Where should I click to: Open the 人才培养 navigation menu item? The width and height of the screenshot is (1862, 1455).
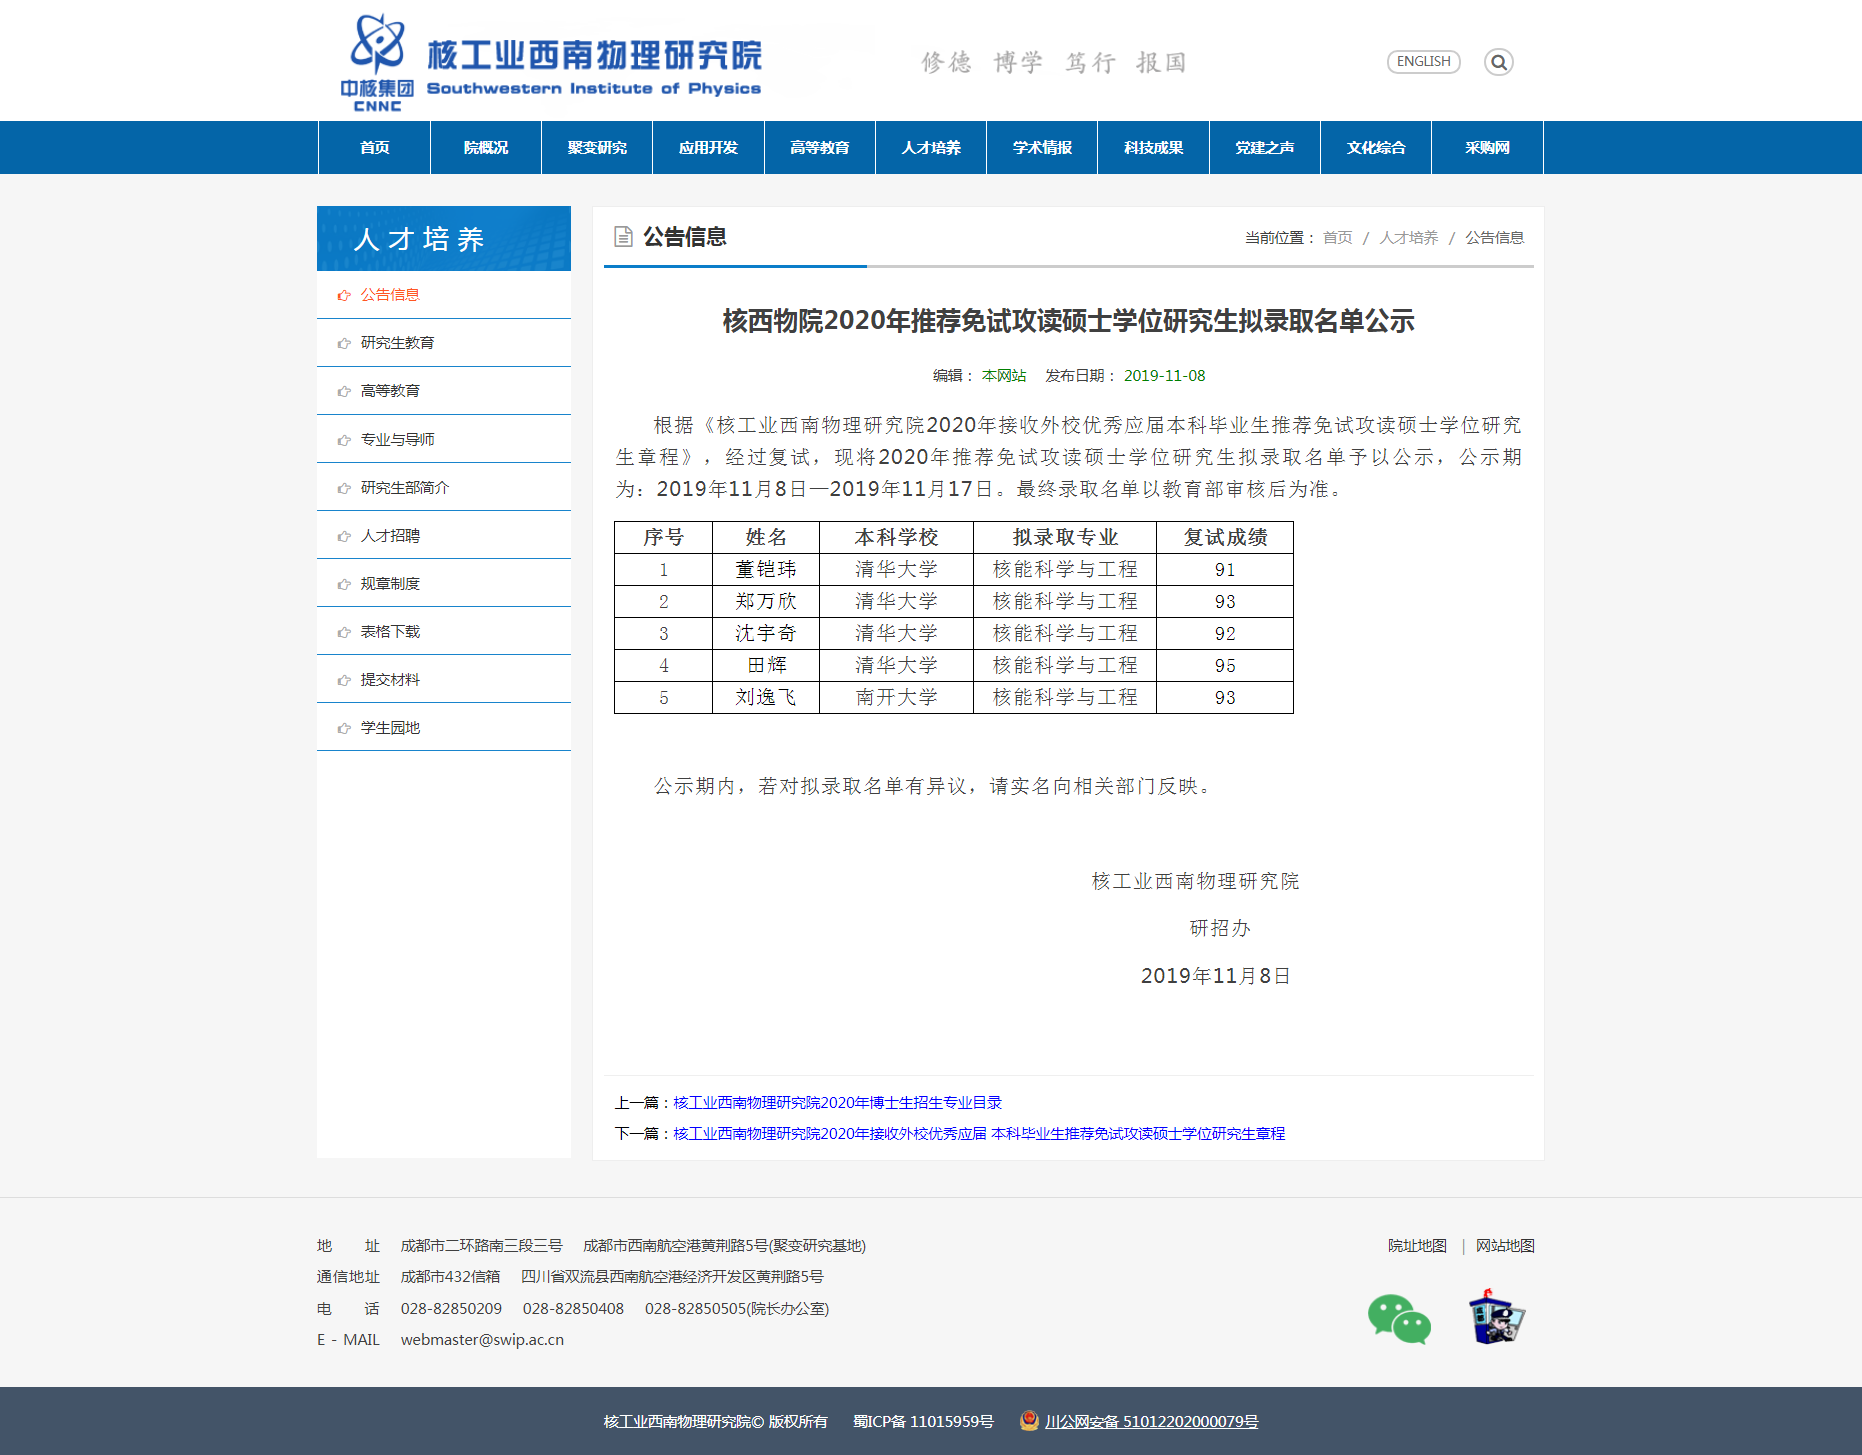click(x=931, y=148)
